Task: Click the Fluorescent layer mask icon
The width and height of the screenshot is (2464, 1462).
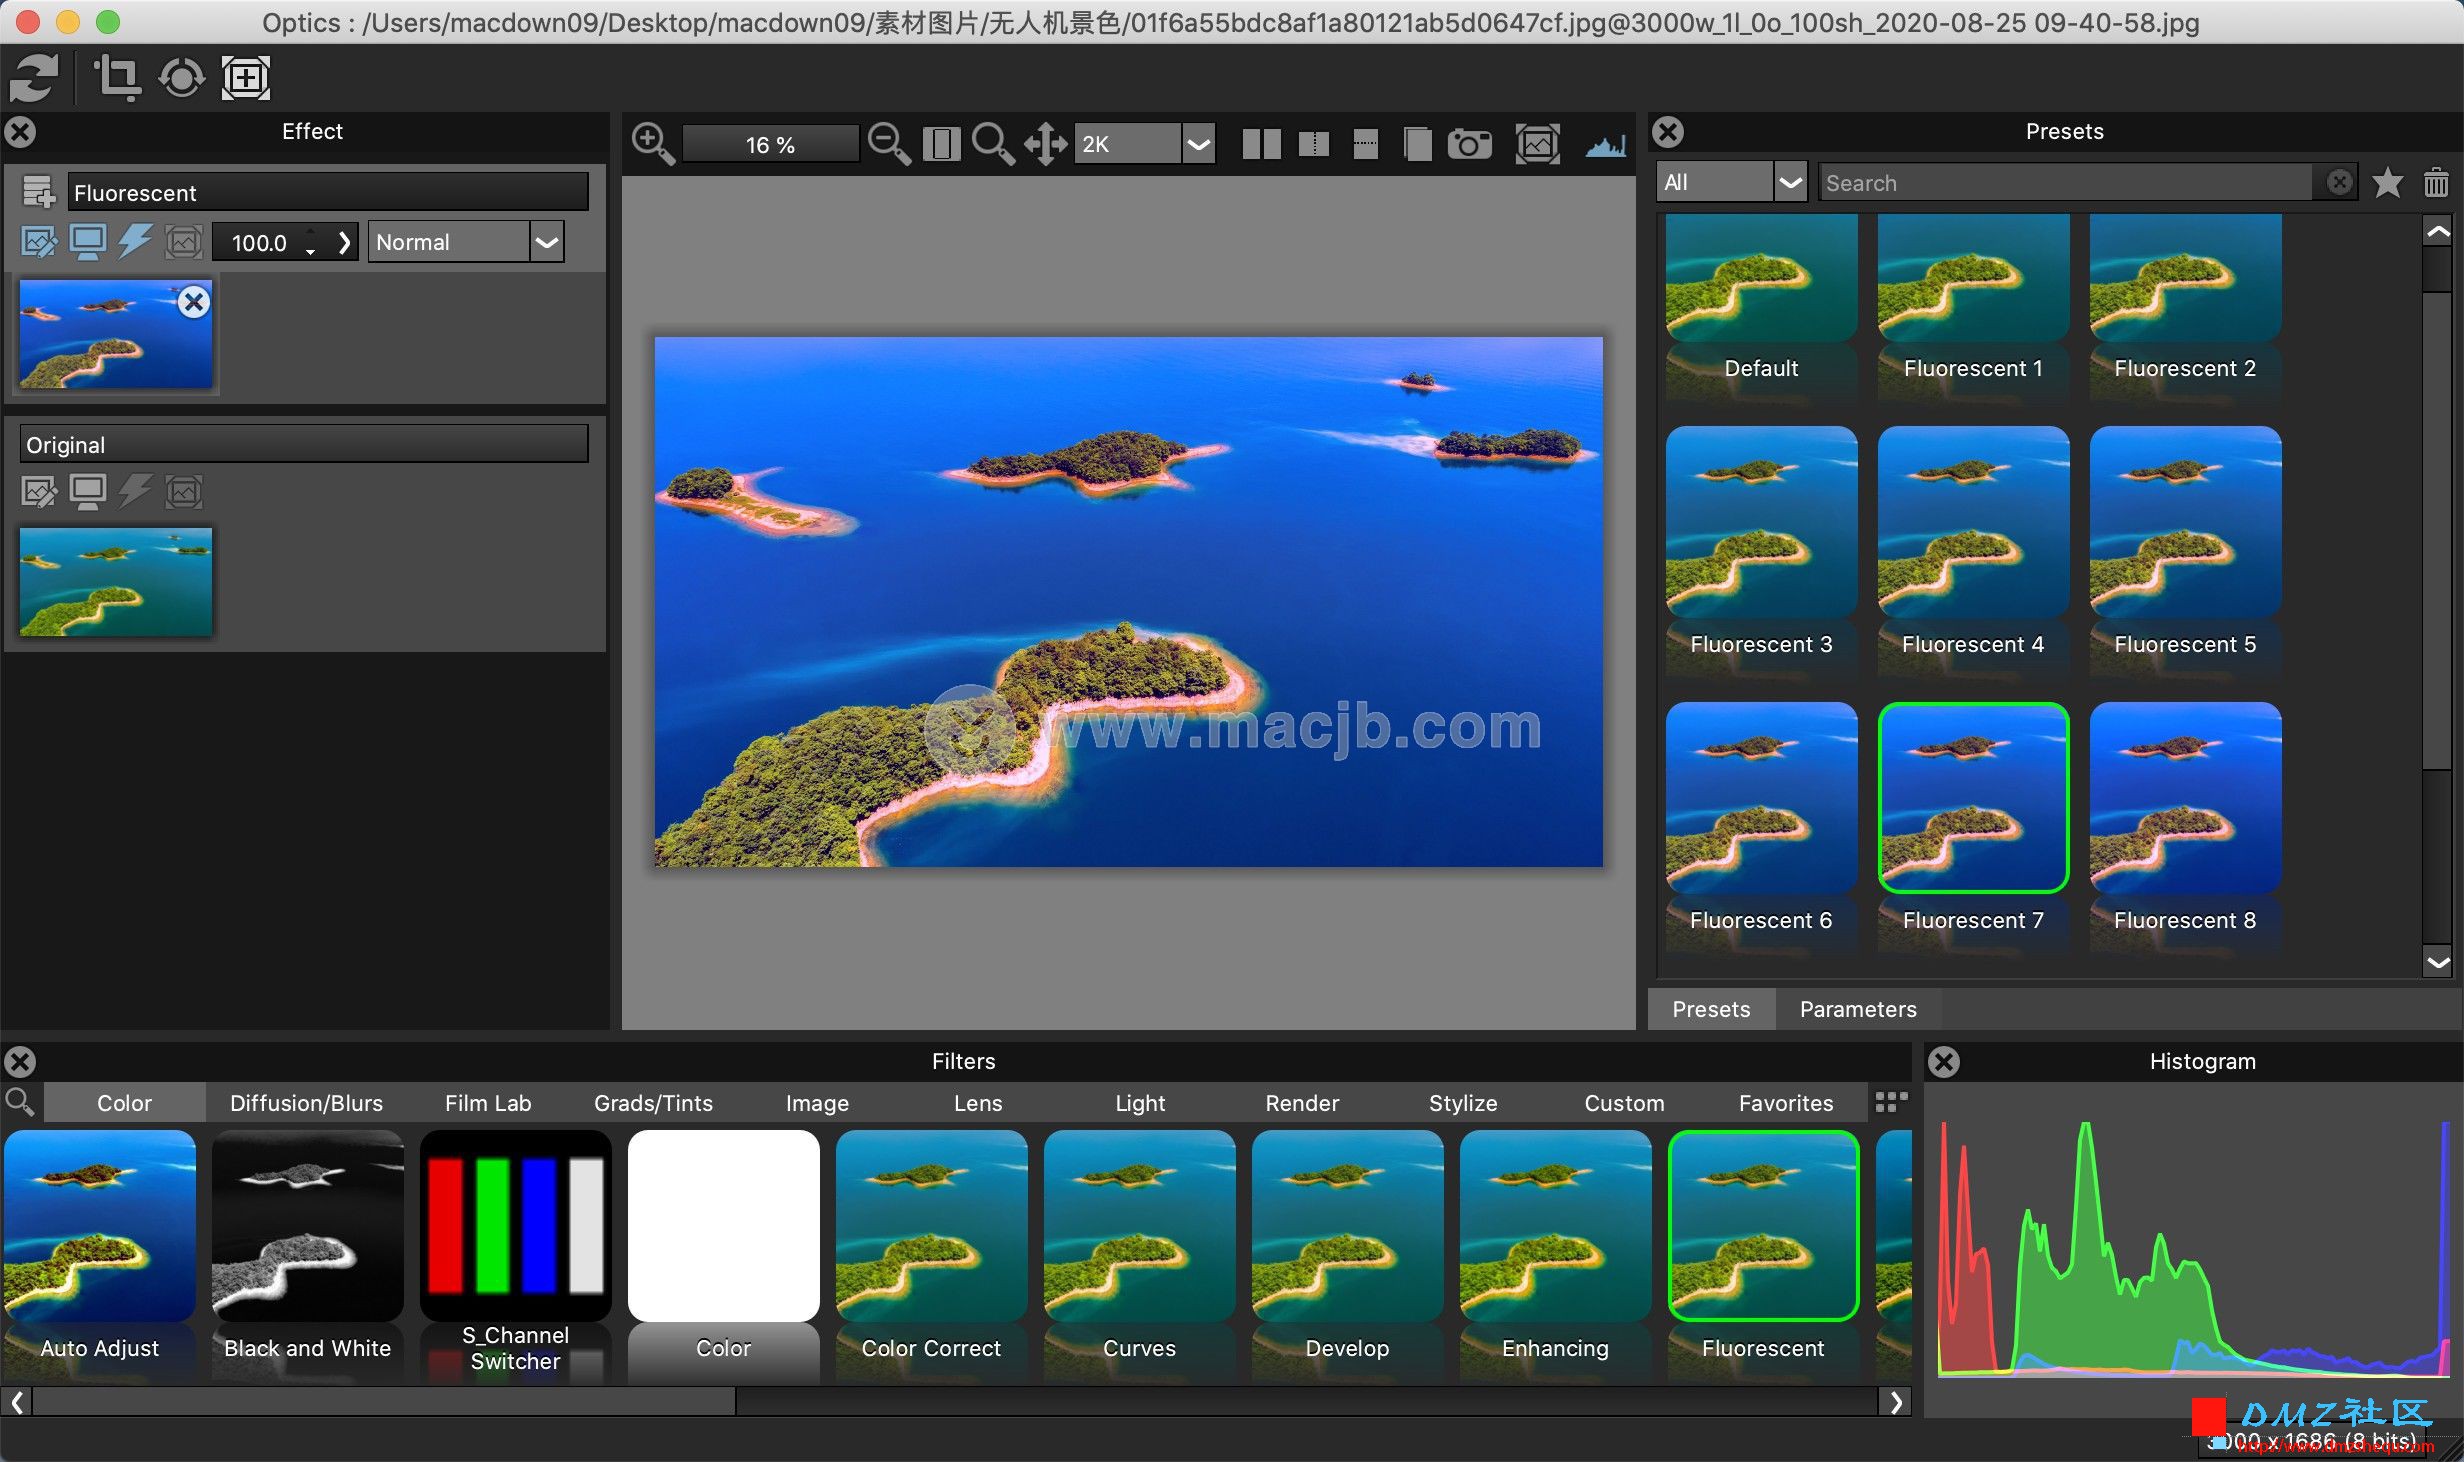Action: tap(184, 242)
